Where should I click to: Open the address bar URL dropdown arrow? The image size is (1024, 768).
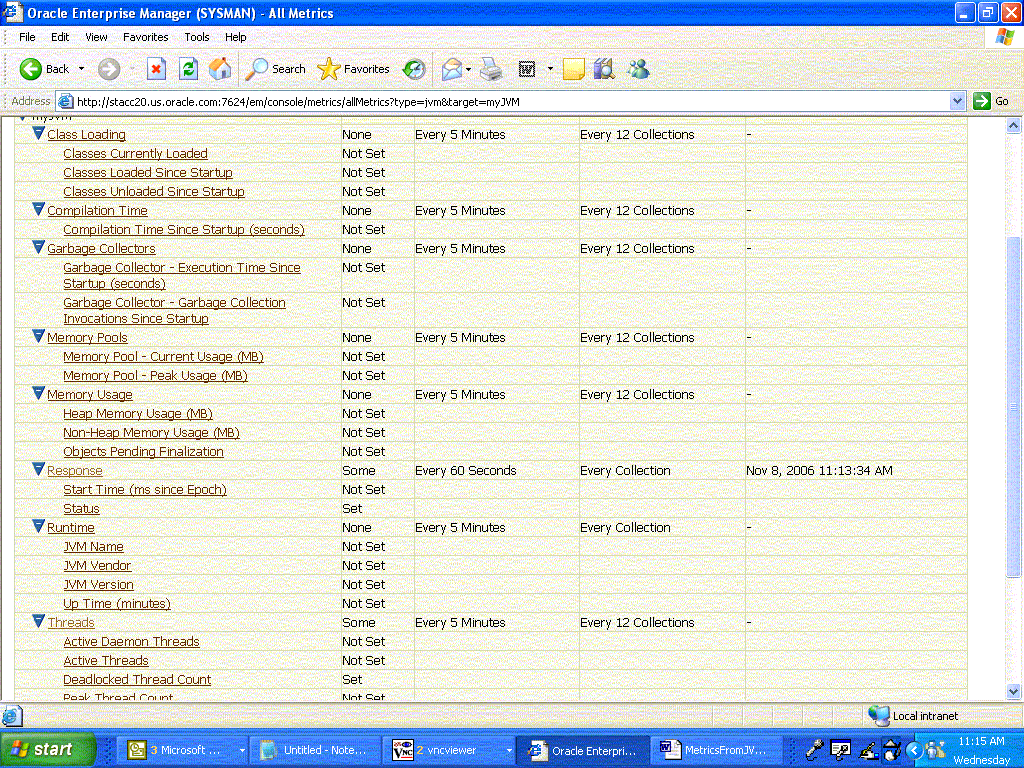pos(957,101)
